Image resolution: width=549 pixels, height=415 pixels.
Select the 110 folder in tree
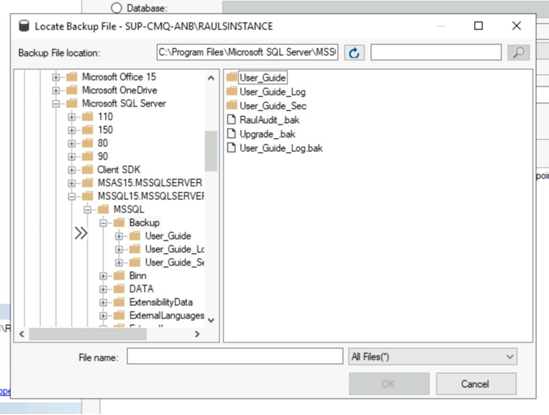[x=105, y=117]
